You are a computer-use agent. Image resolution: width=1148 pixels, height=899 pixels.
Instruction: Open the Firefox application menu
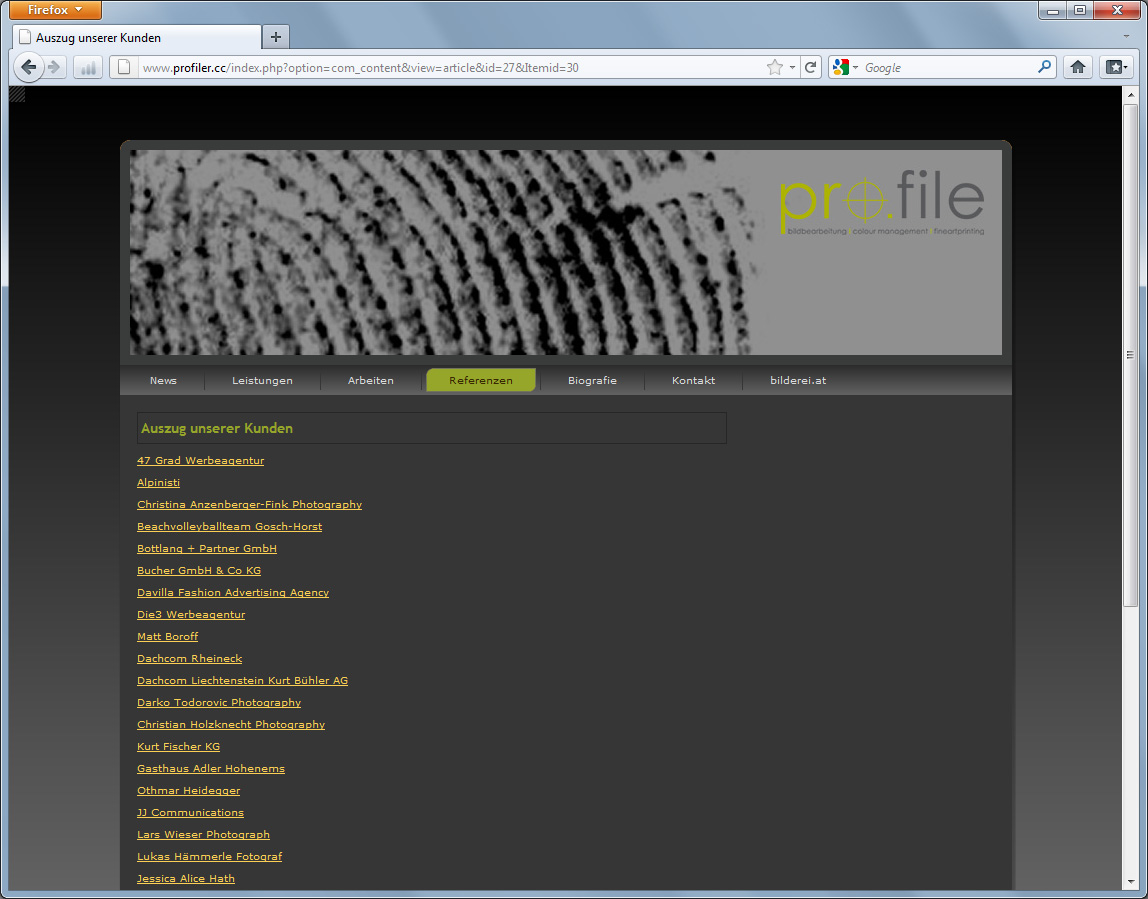click(x=56, y=10)
